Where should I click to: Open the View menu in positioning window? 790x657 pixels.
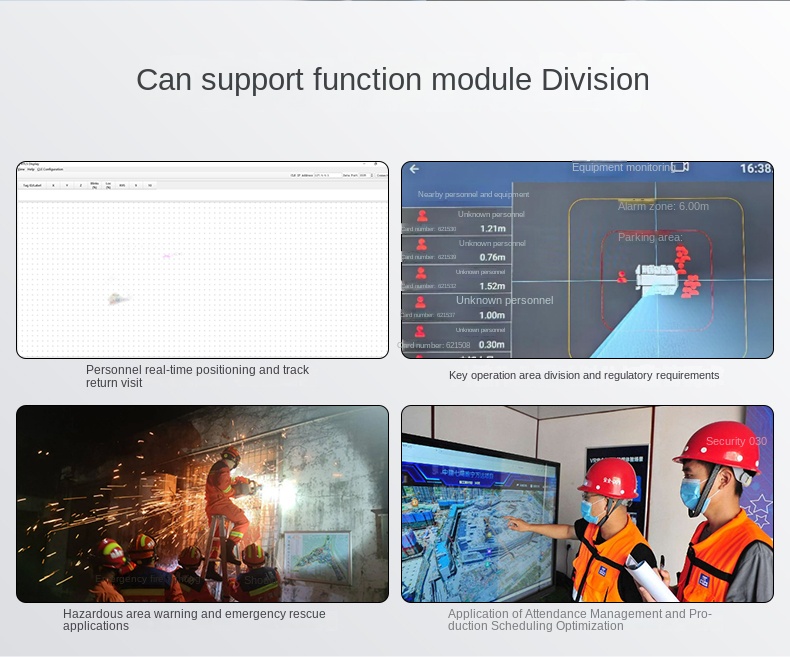pyautogui.click(x=21, y=169)
